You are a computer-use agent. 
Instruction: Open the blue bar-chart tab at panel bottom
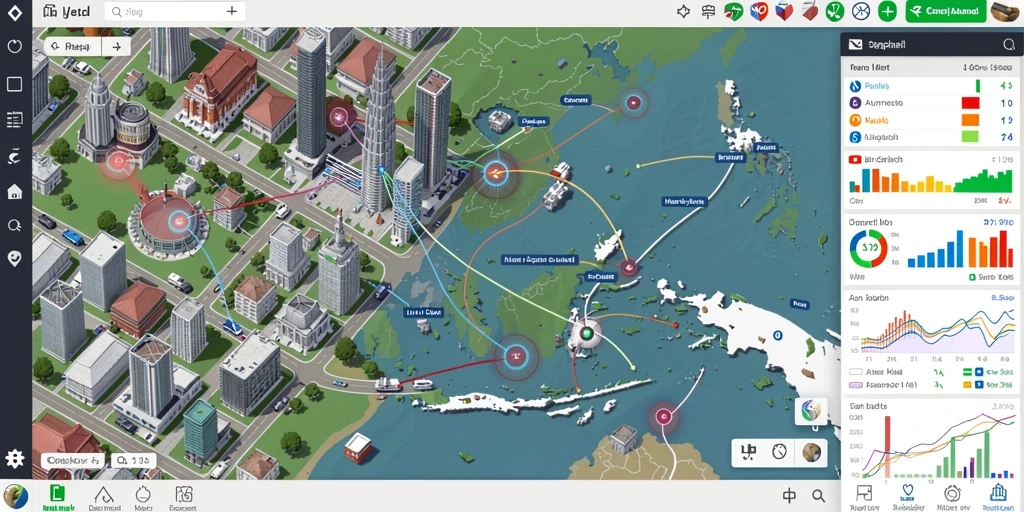coord(997,494)
